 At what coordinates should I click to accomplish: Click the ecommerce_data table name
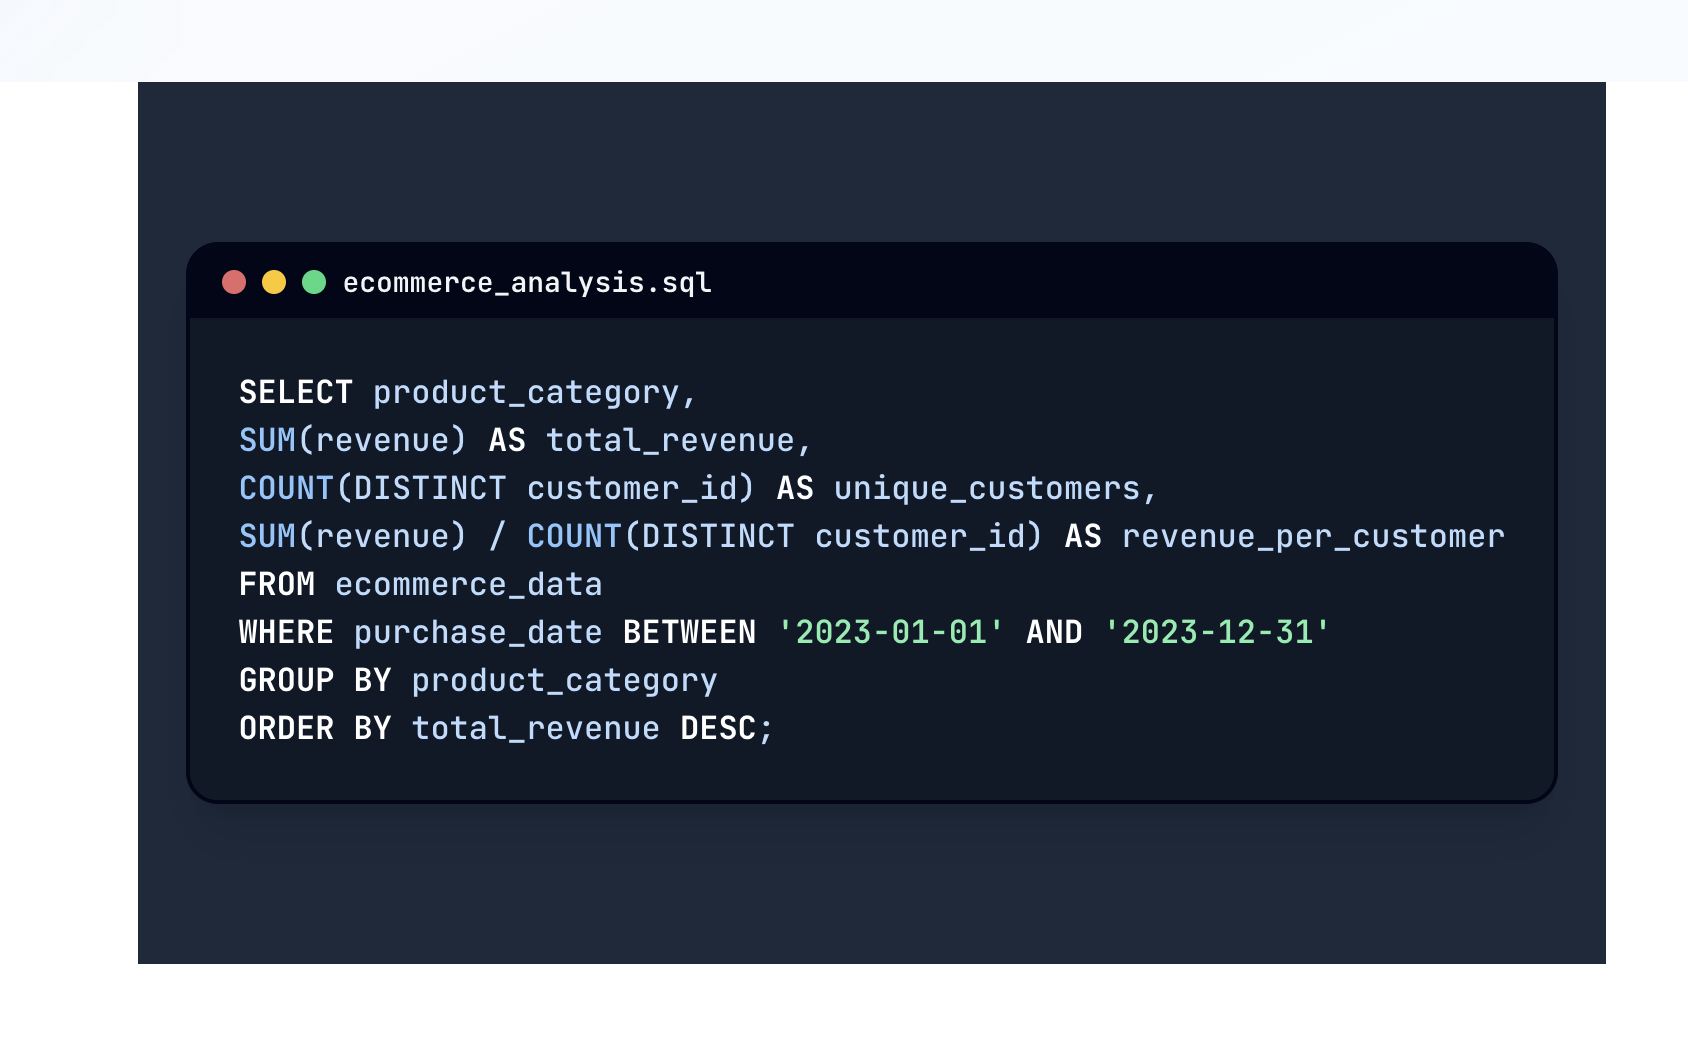pos(468,585)
